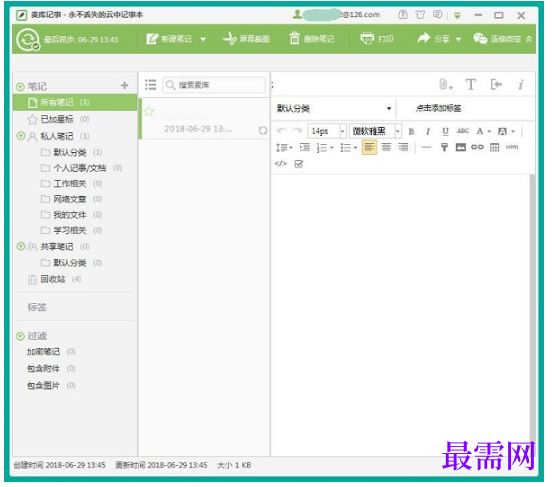The image size is (554, 487).
Task: Open the title bar main menu dropdown arrow
Action: point(457,16)
